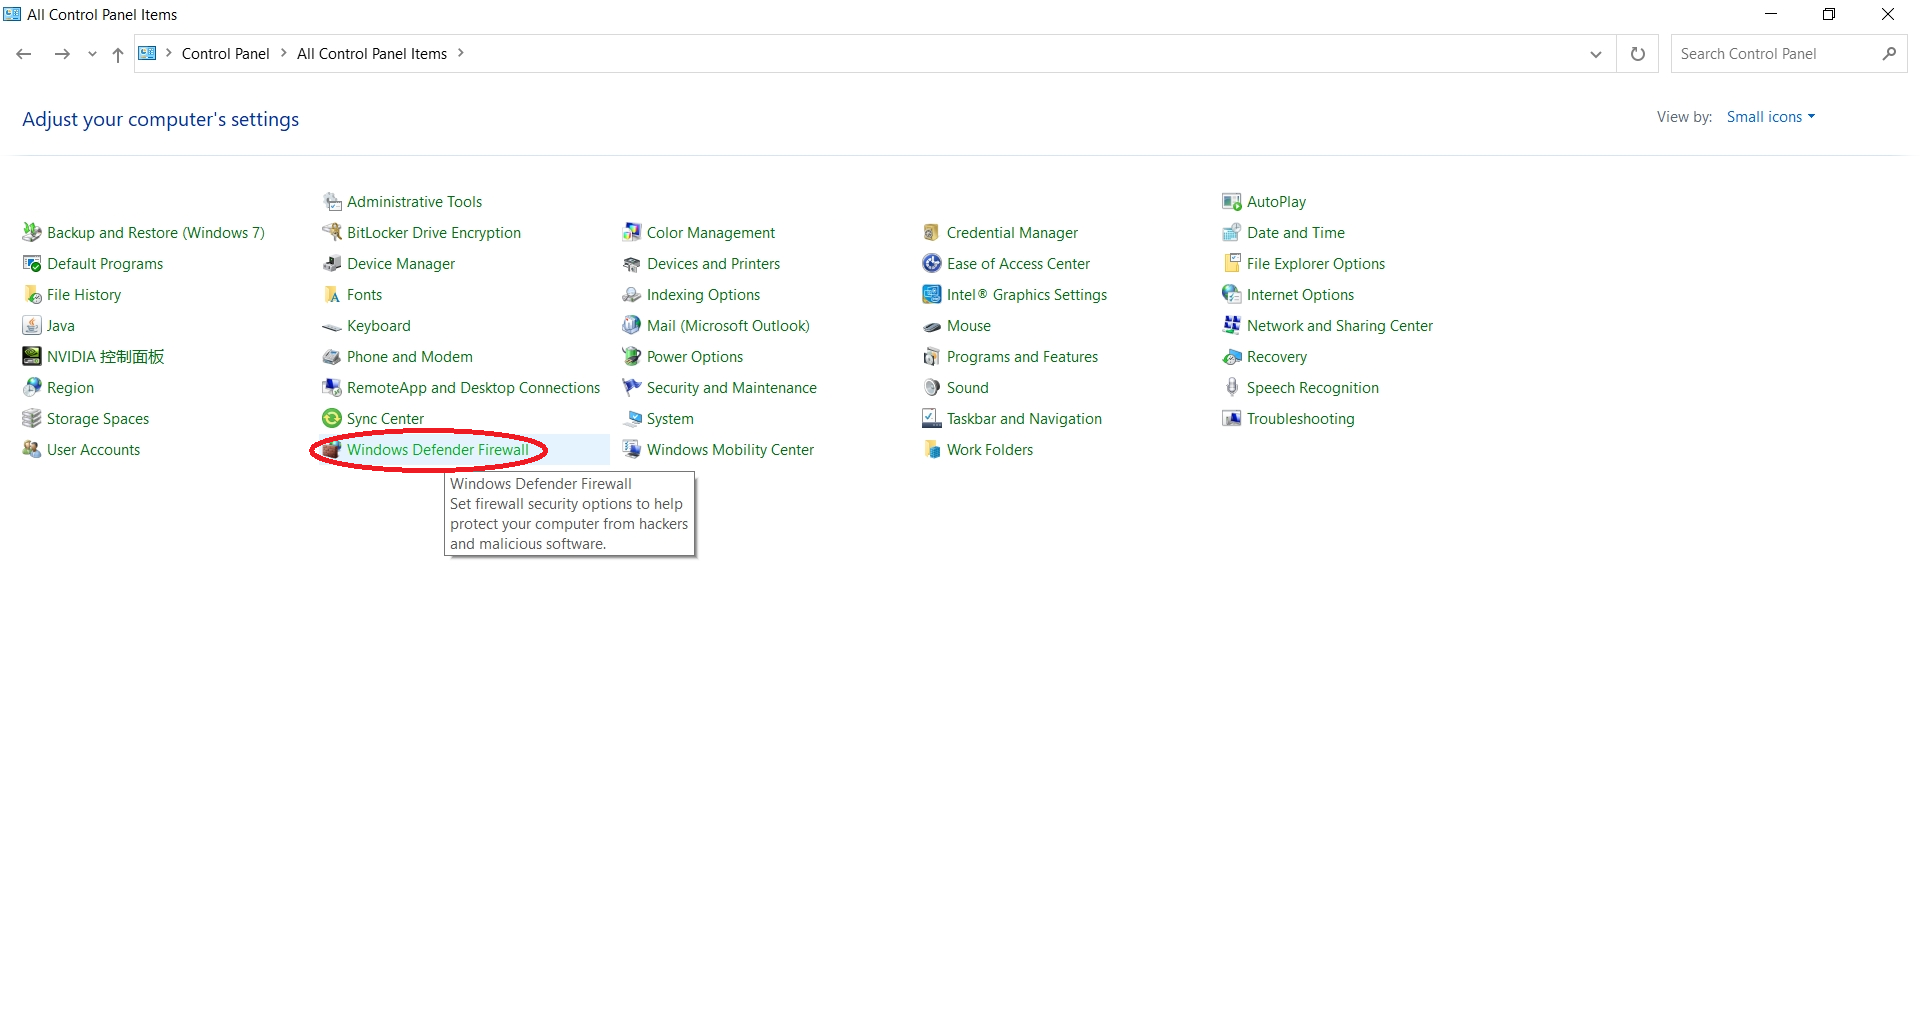This screenshot has width=1920, height=1030.
Task: Click the File History icon
Action: [32, 295]
